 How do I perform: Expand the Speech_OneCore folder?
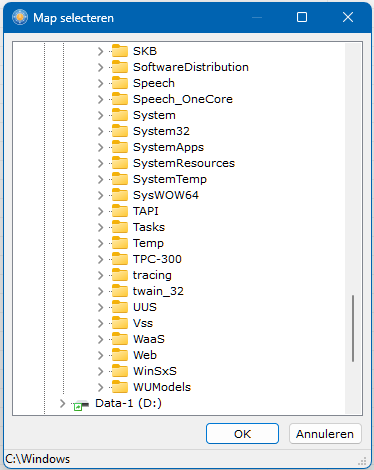pyautogui.click(x=100, y=99)
